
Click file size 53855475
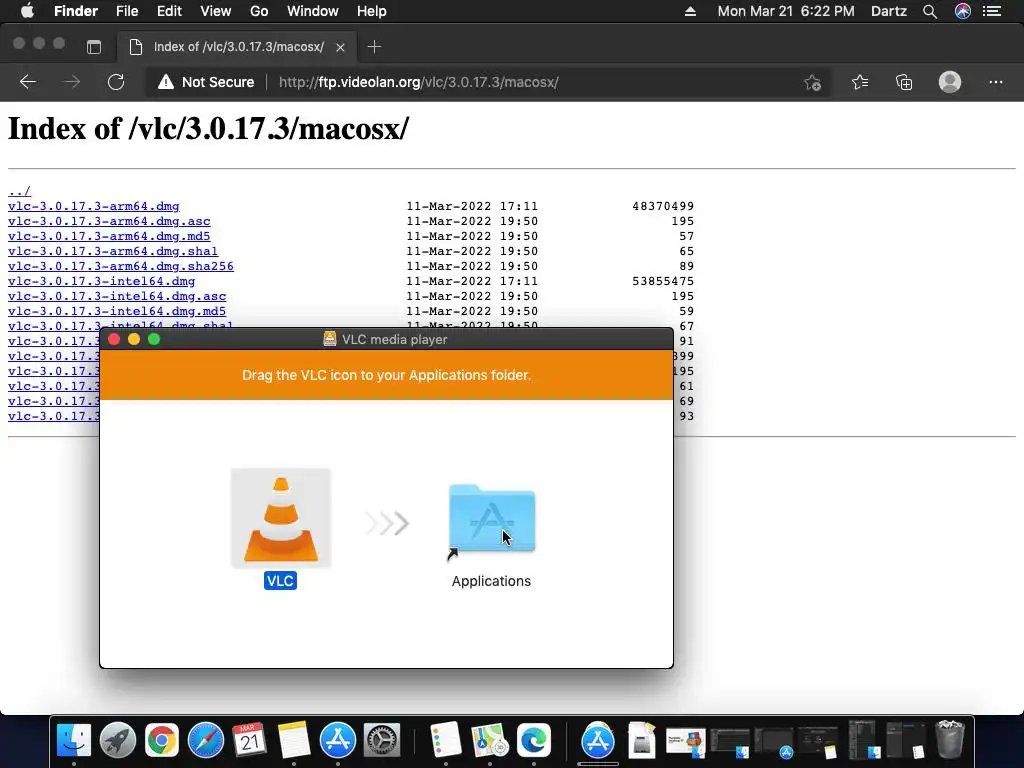[663, 281]
